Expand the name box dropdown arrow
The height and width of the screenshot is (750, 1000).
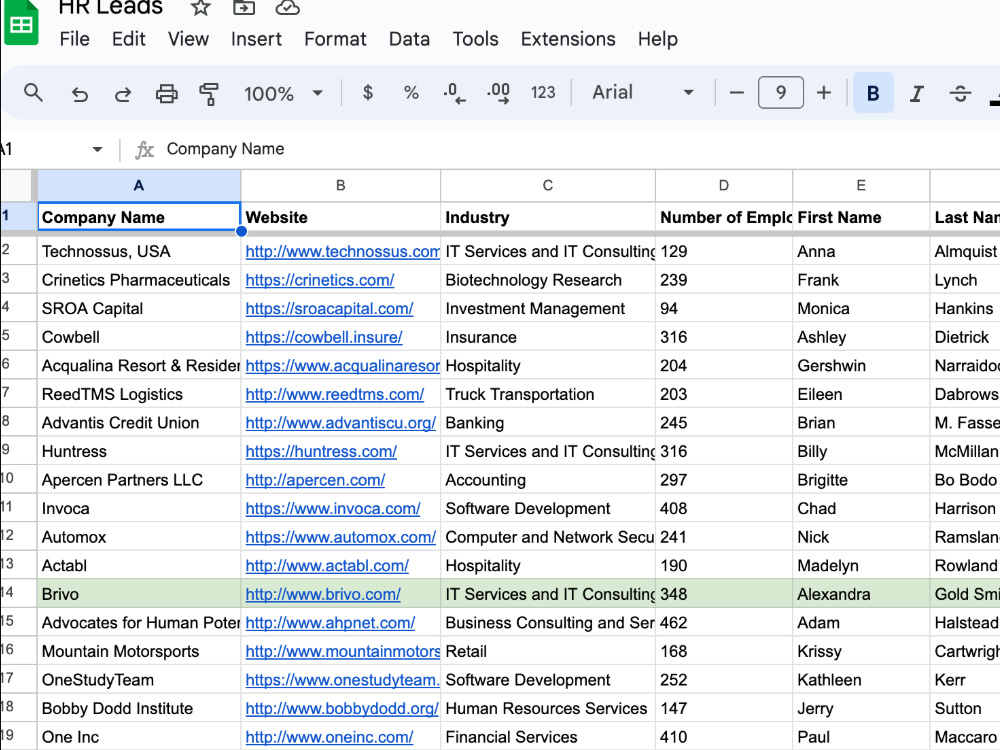coord(97,149)
